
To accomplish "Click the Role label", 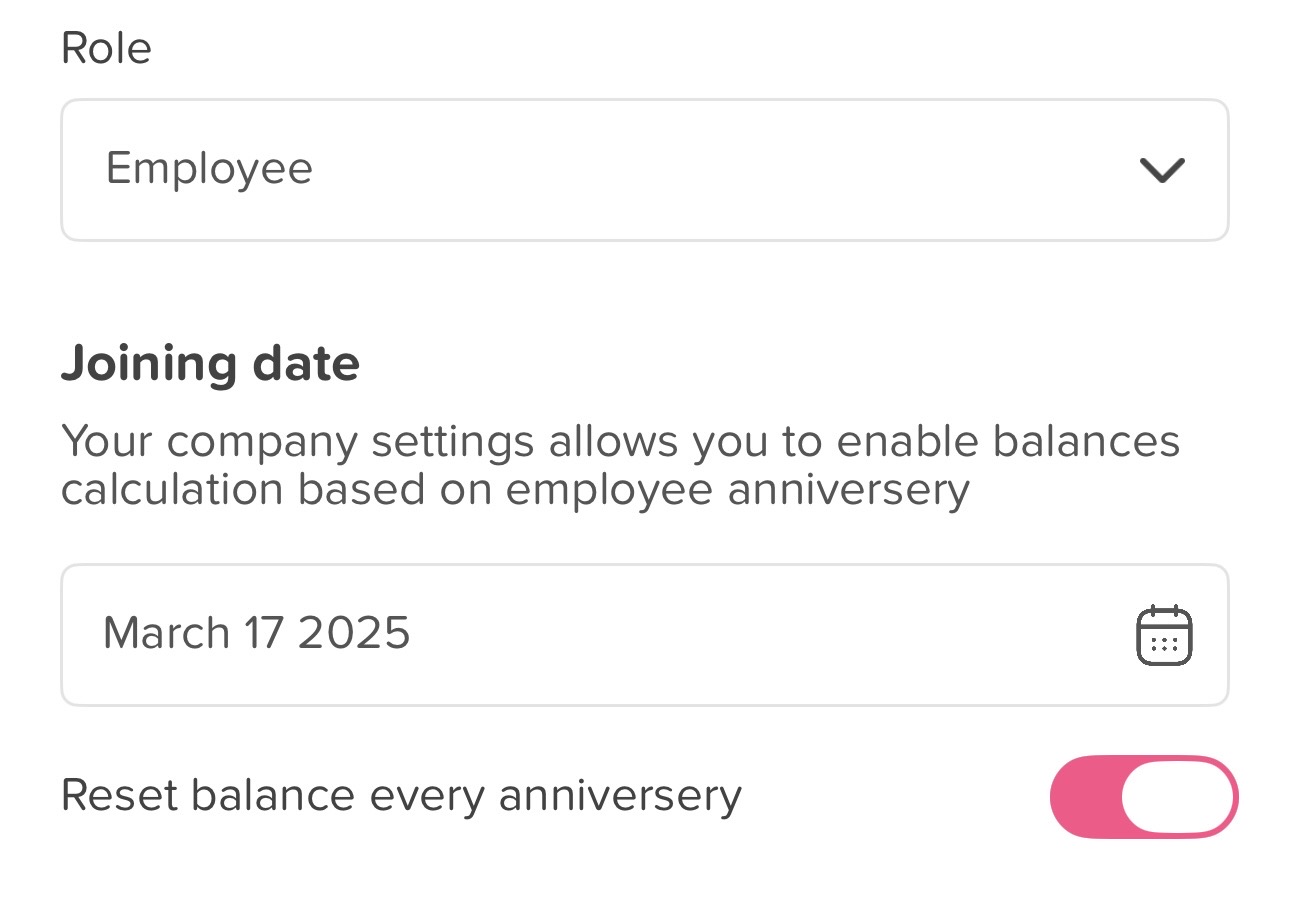I will [x=106, y=48].
